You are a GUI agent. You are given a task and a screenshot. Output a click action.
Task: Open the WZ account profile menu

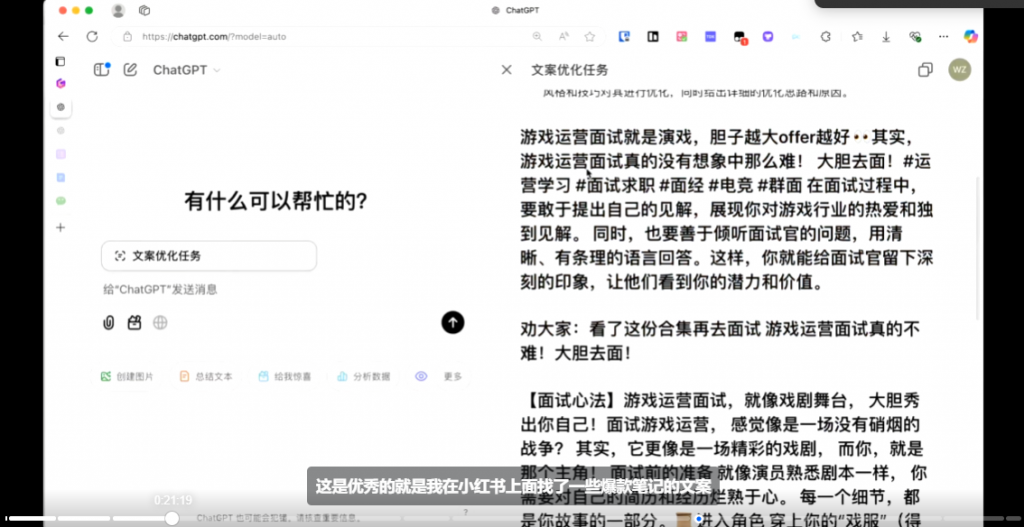[x=959, y=70]
